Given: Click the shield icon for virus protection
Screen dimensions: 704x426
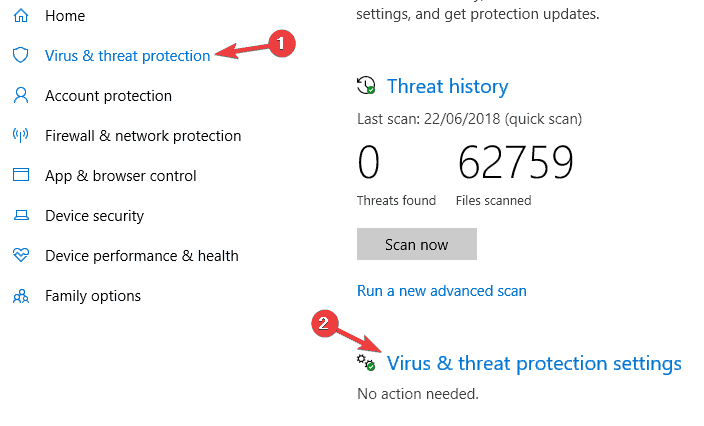Looking at the screenshot, I should [x=21, y=56].
